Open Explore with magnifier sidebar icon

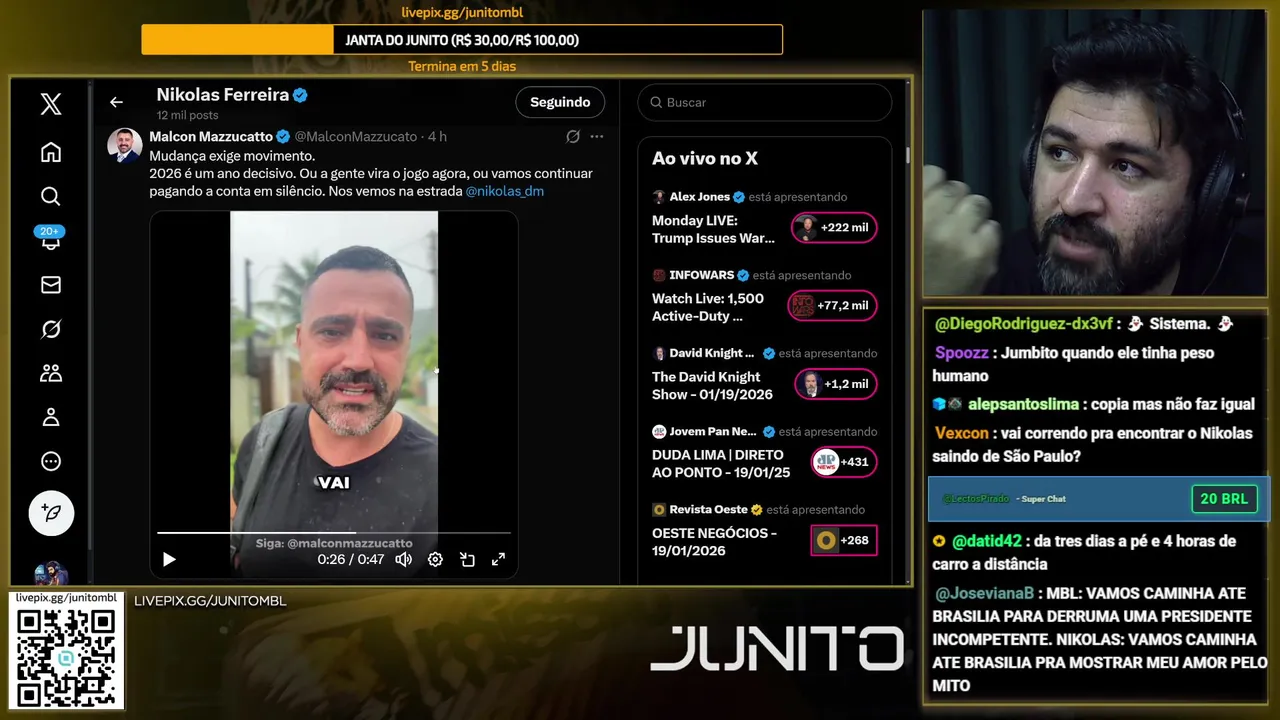click(x=51, y=196)
